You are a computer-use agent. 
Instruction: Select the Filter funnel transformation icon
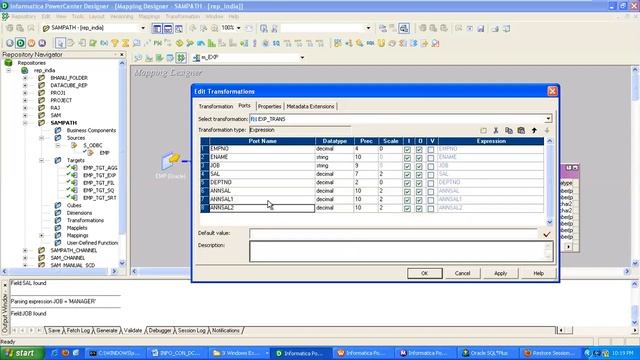point(115,43)
